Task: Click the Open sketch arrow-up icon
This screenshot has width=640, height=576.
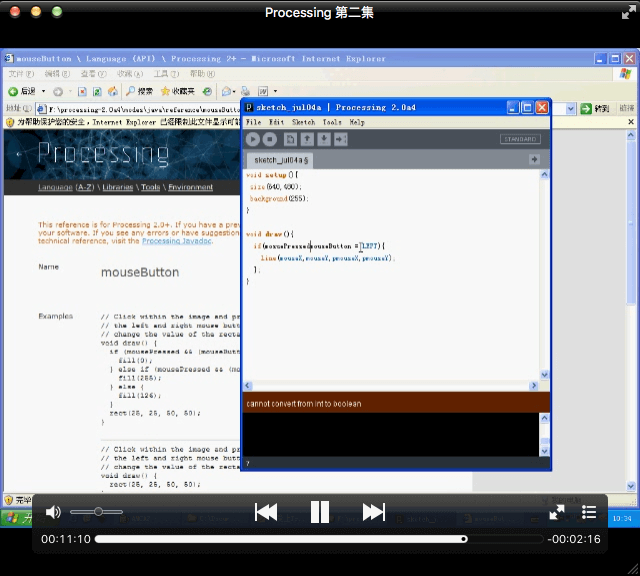Action: [x=307, y=139]
